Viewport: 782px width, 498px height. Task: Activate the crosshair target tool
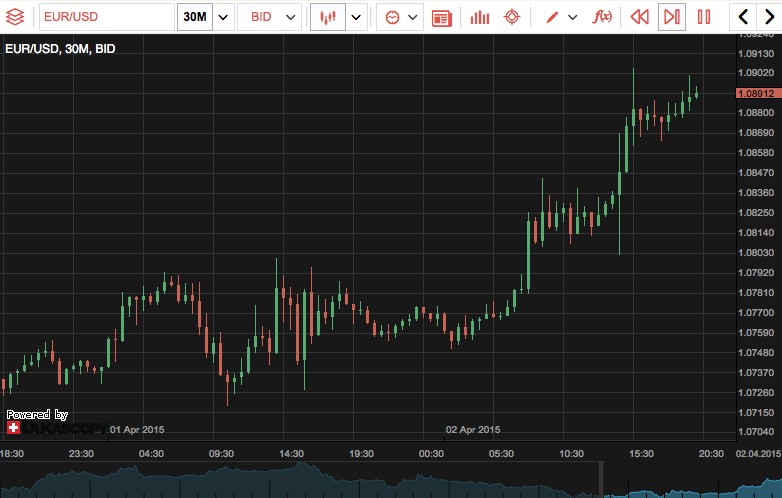click(512, 17)
